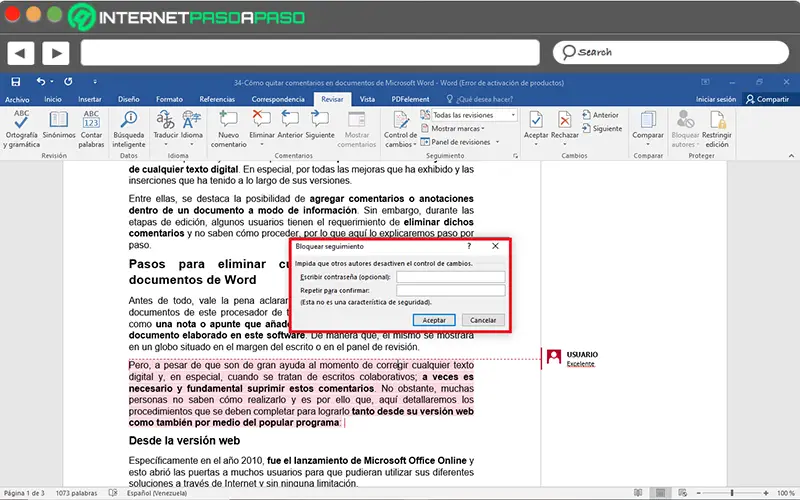
Task: Open the PDFelement tab
Action: 410,99
